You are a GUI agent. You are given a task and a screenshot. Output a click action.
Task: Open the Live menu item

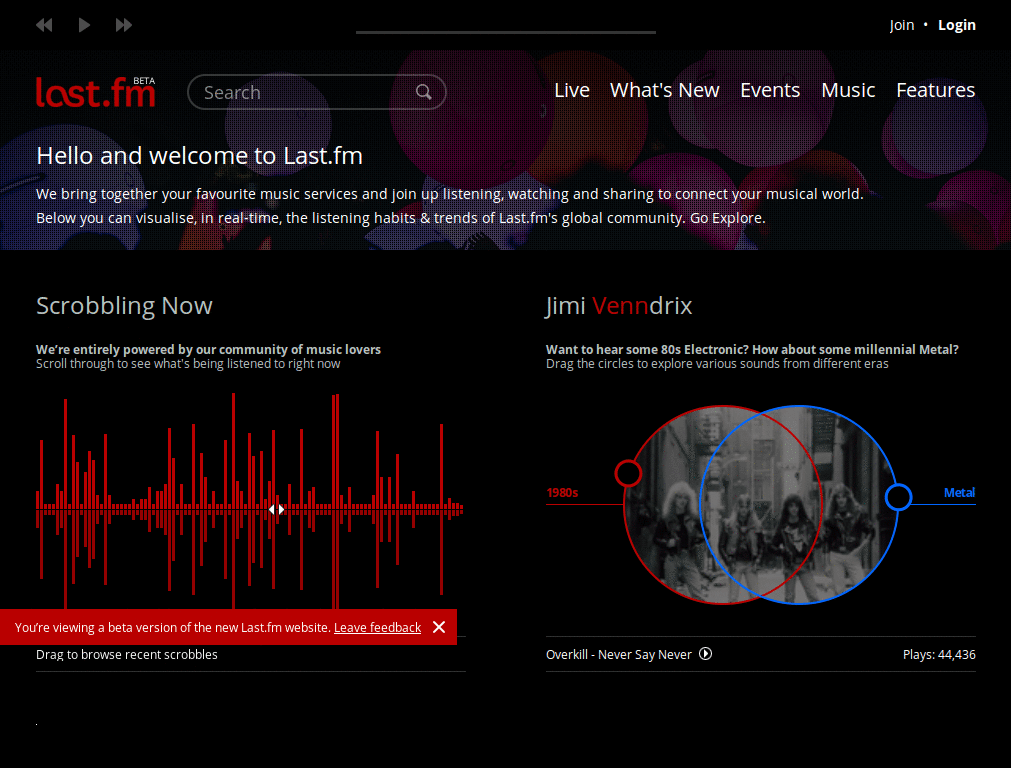tap(572, 90)
